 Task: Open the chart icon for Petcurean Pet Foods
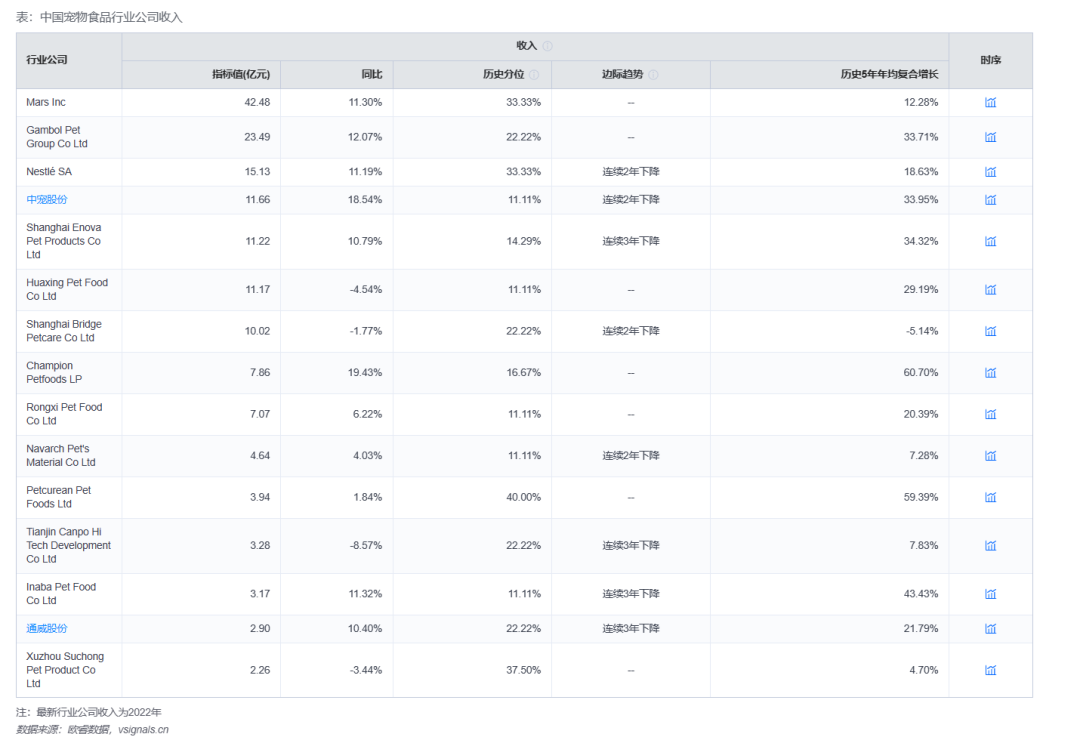tap(990, 498)
